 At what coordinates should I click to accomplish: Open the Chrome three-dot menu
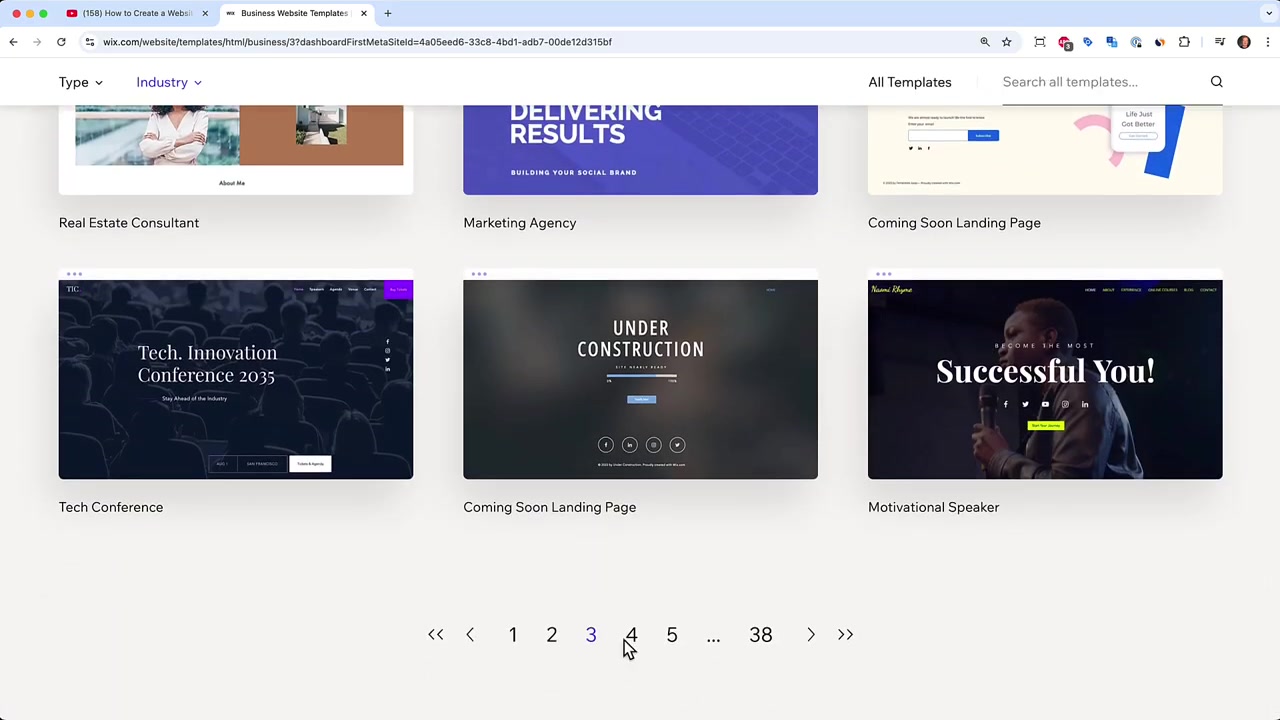[x=1267, y=42]
